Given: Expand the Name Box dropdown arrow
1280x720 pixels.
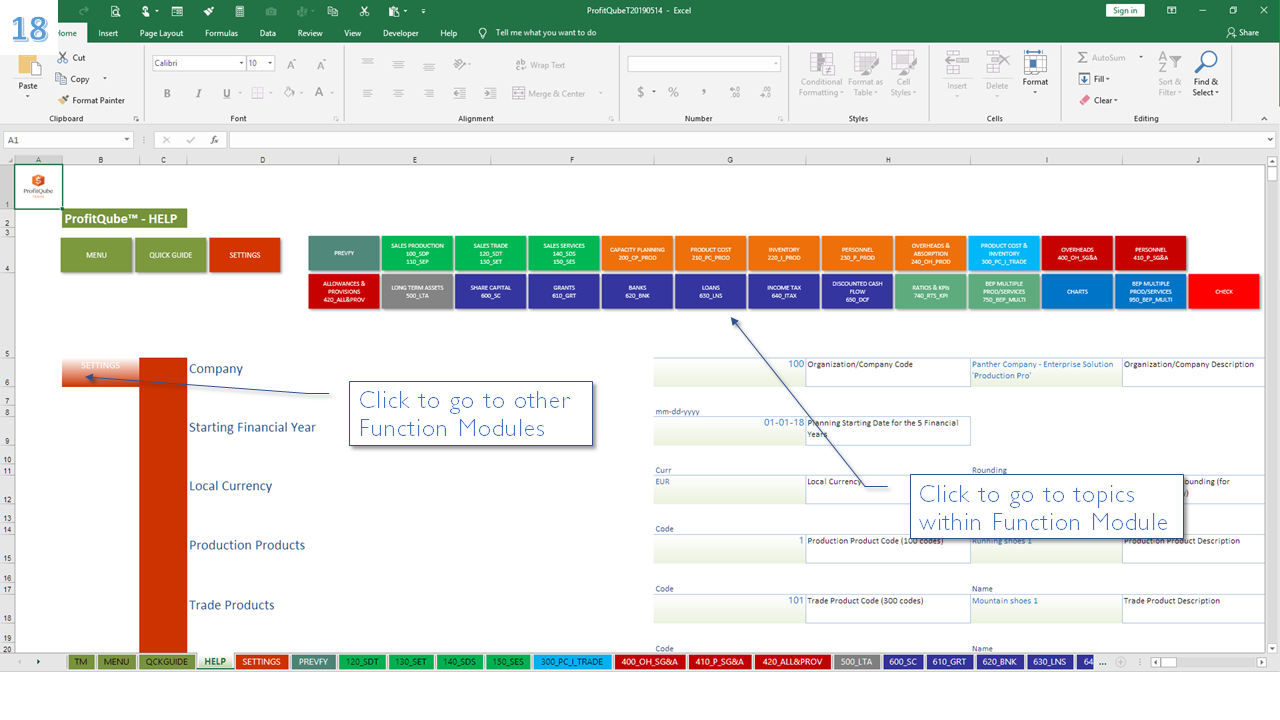Looking at the screenshot, I should (x=127, y=140).
